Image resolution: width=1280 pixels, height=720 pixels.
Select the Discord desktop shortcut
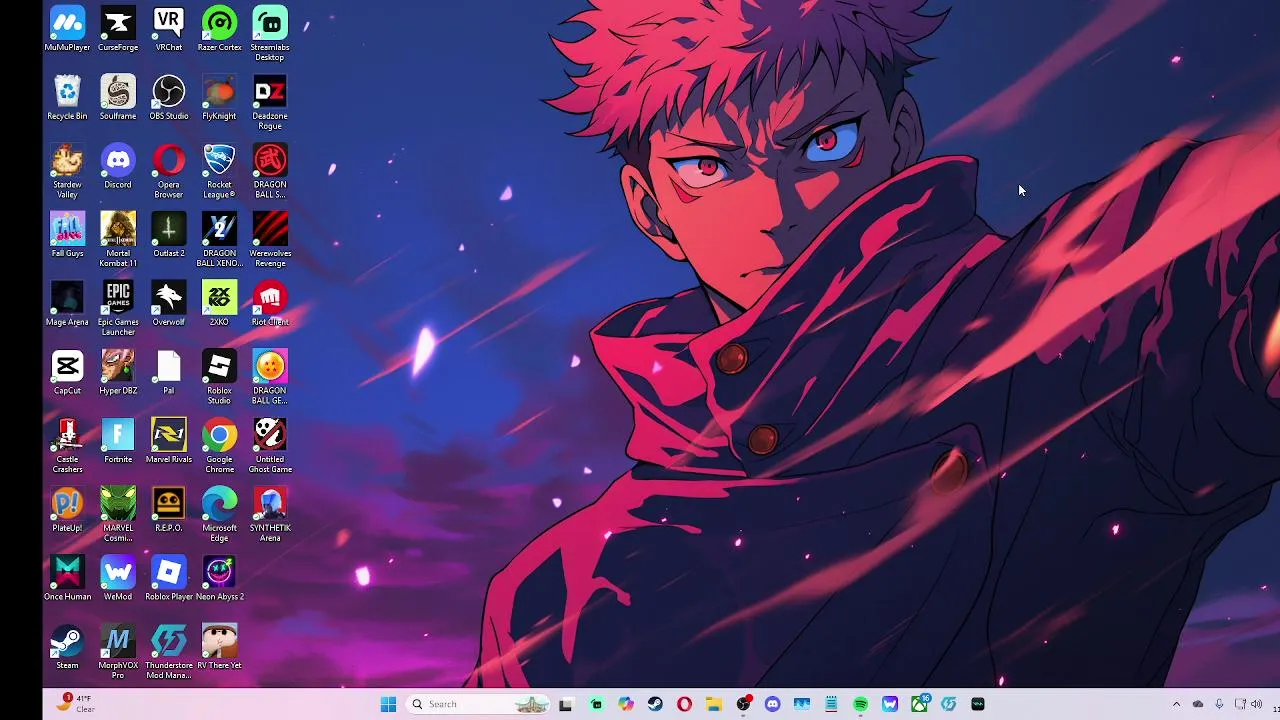point(118,167)
